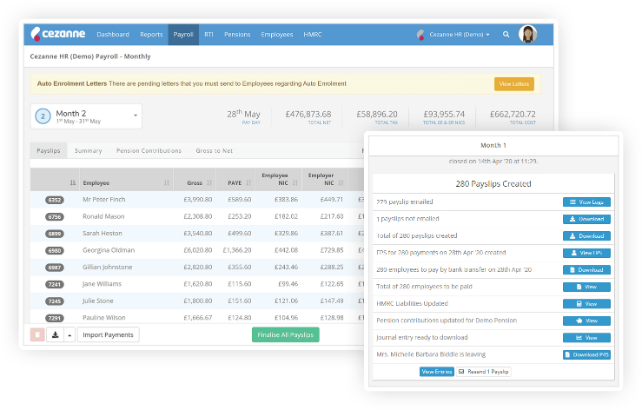View HMRC Liabilities Updated
Image resolution: width=642 pixels, height=410 pixels.
[587, 304]
